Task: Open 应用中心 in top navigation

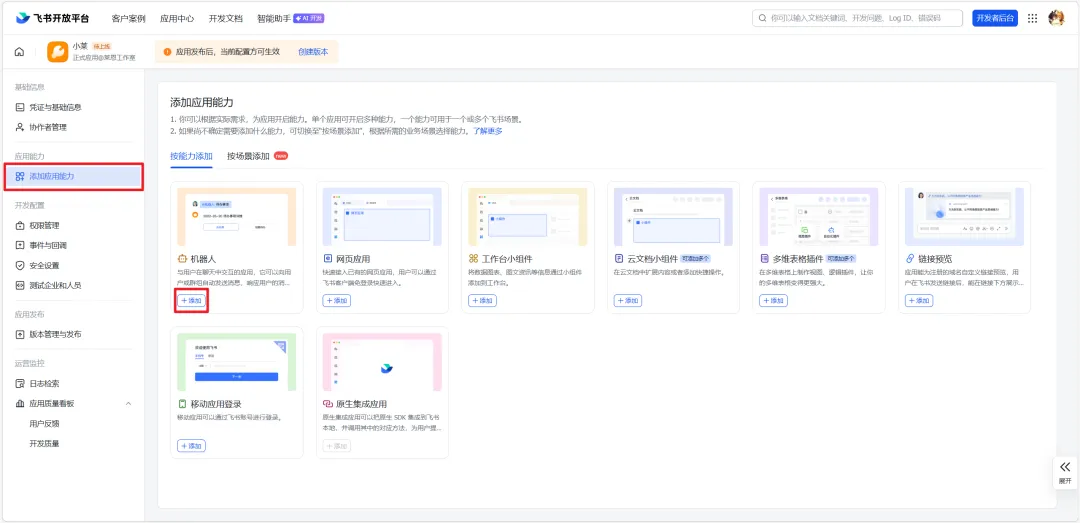Action: pos(177,19)
